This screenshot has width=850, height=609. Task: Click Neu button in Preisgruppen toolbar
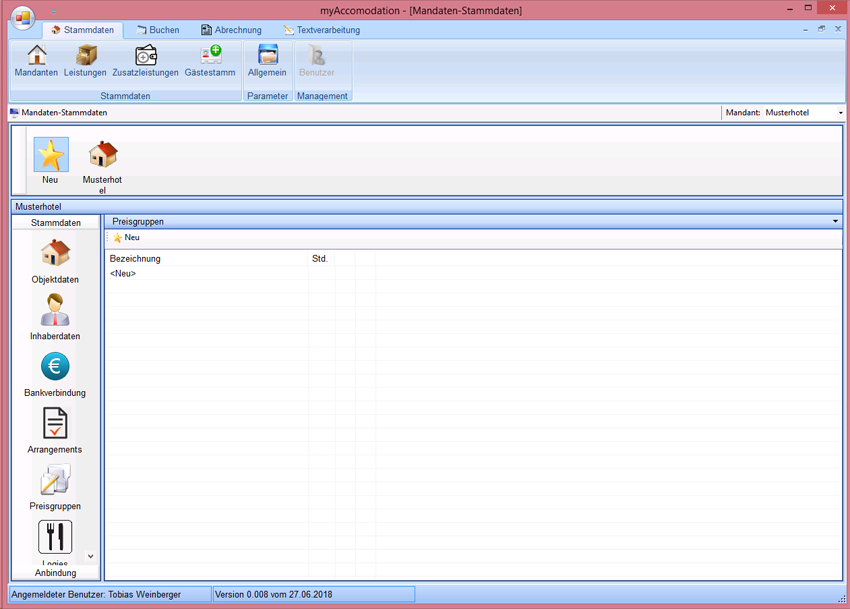126,238
